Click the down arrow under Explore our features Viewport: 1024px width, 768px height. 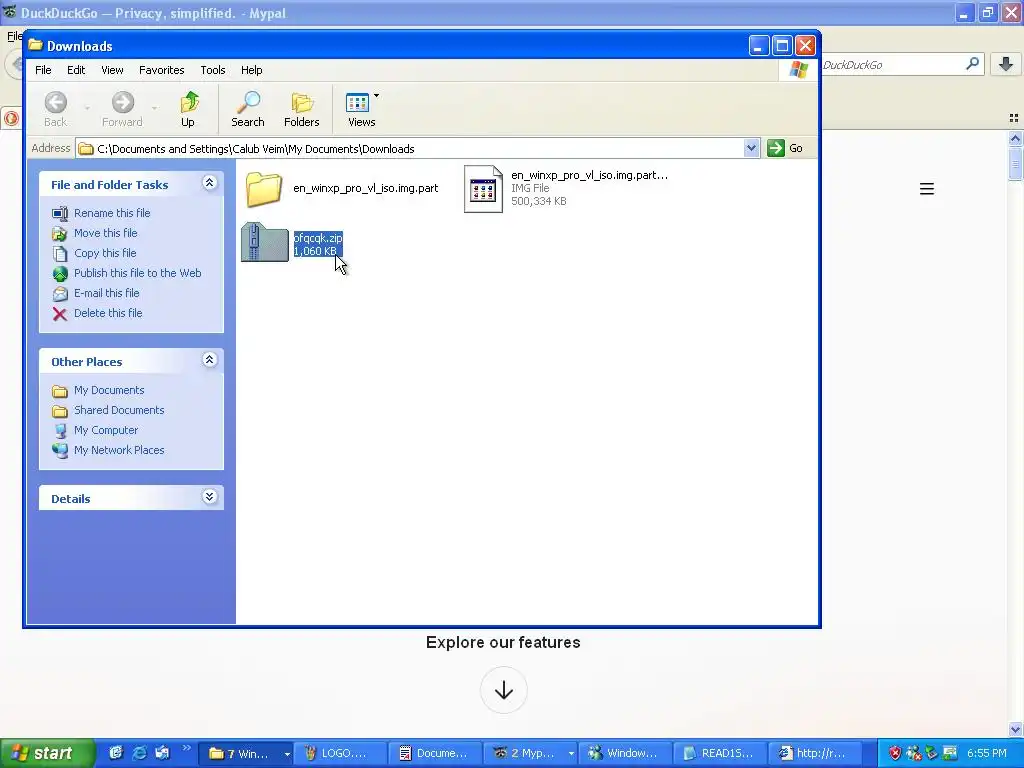pos(504,690)
